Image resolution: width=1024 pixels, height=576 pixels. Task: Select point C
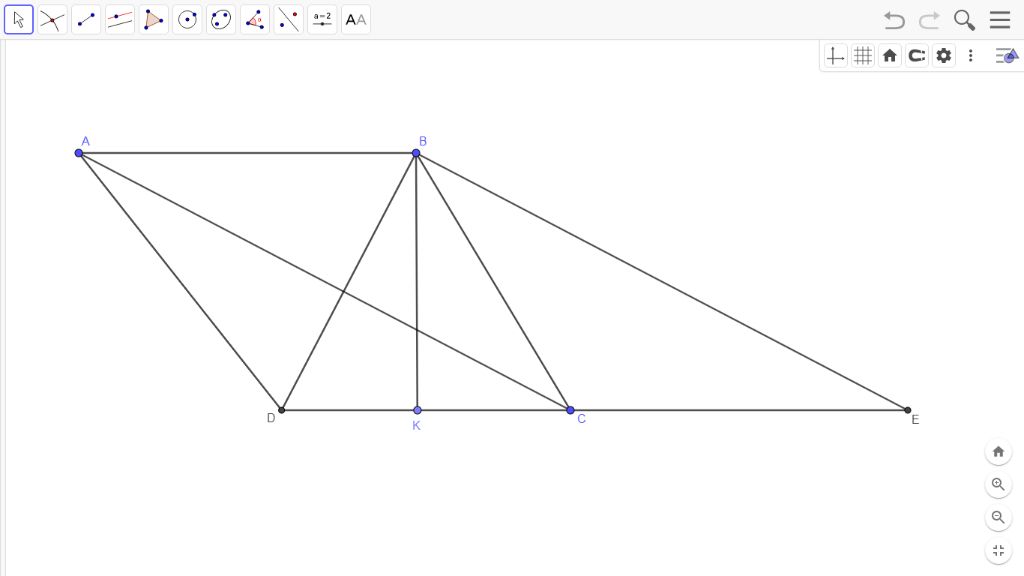pyautogui.click(x=570, y=410)
